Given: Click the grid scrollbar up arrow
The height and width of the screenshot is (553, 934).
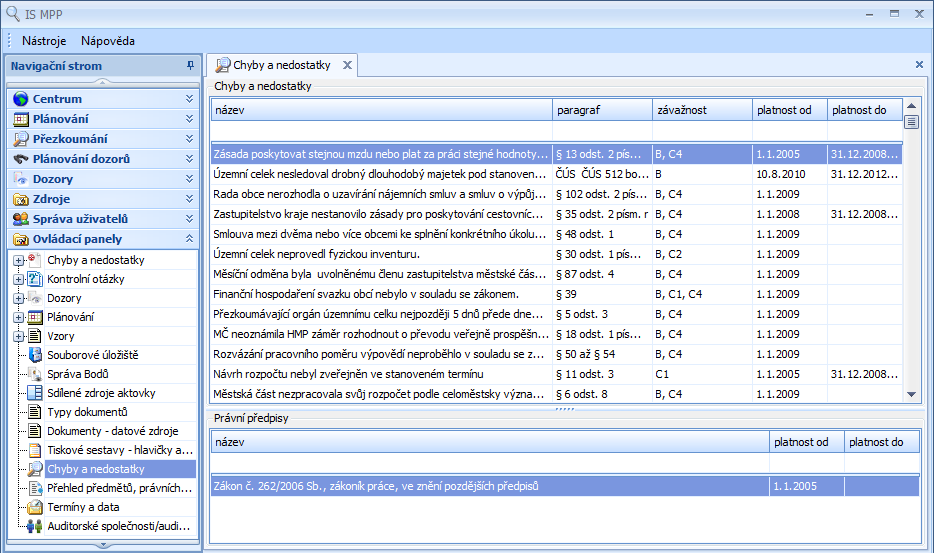Looking at the screenshot, I should tap(911, 106).
